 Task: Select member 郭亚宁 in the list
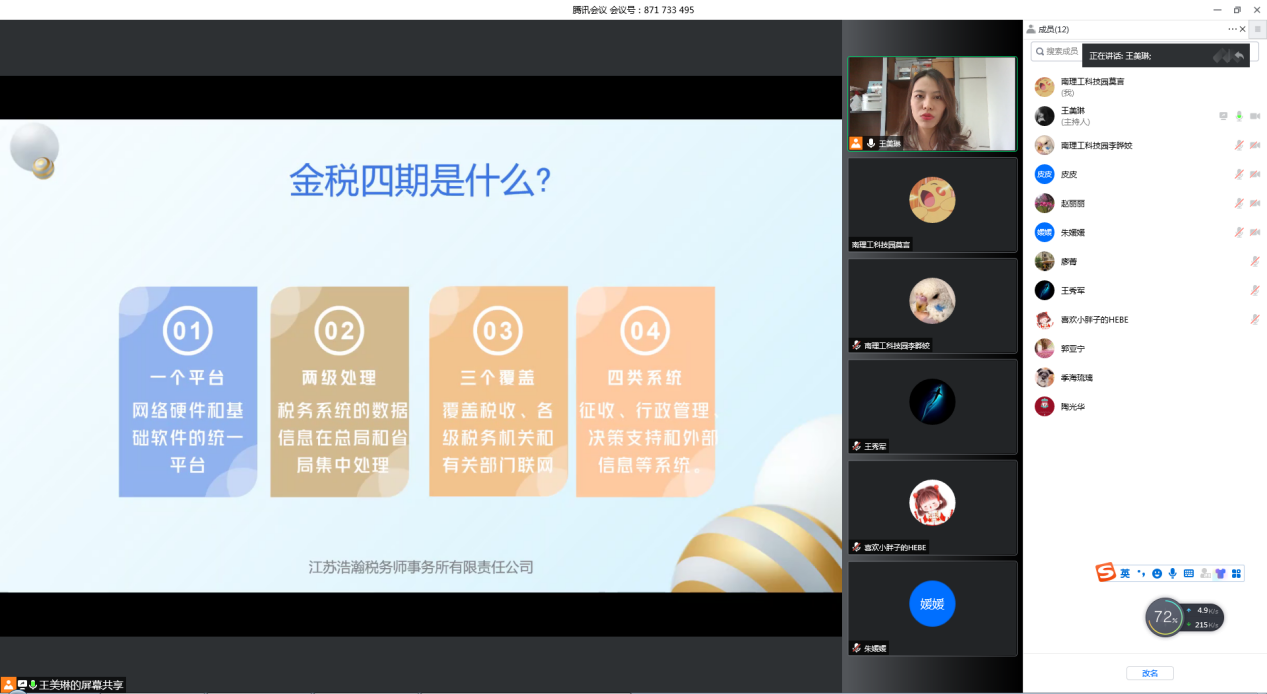tap(1074, 349)
